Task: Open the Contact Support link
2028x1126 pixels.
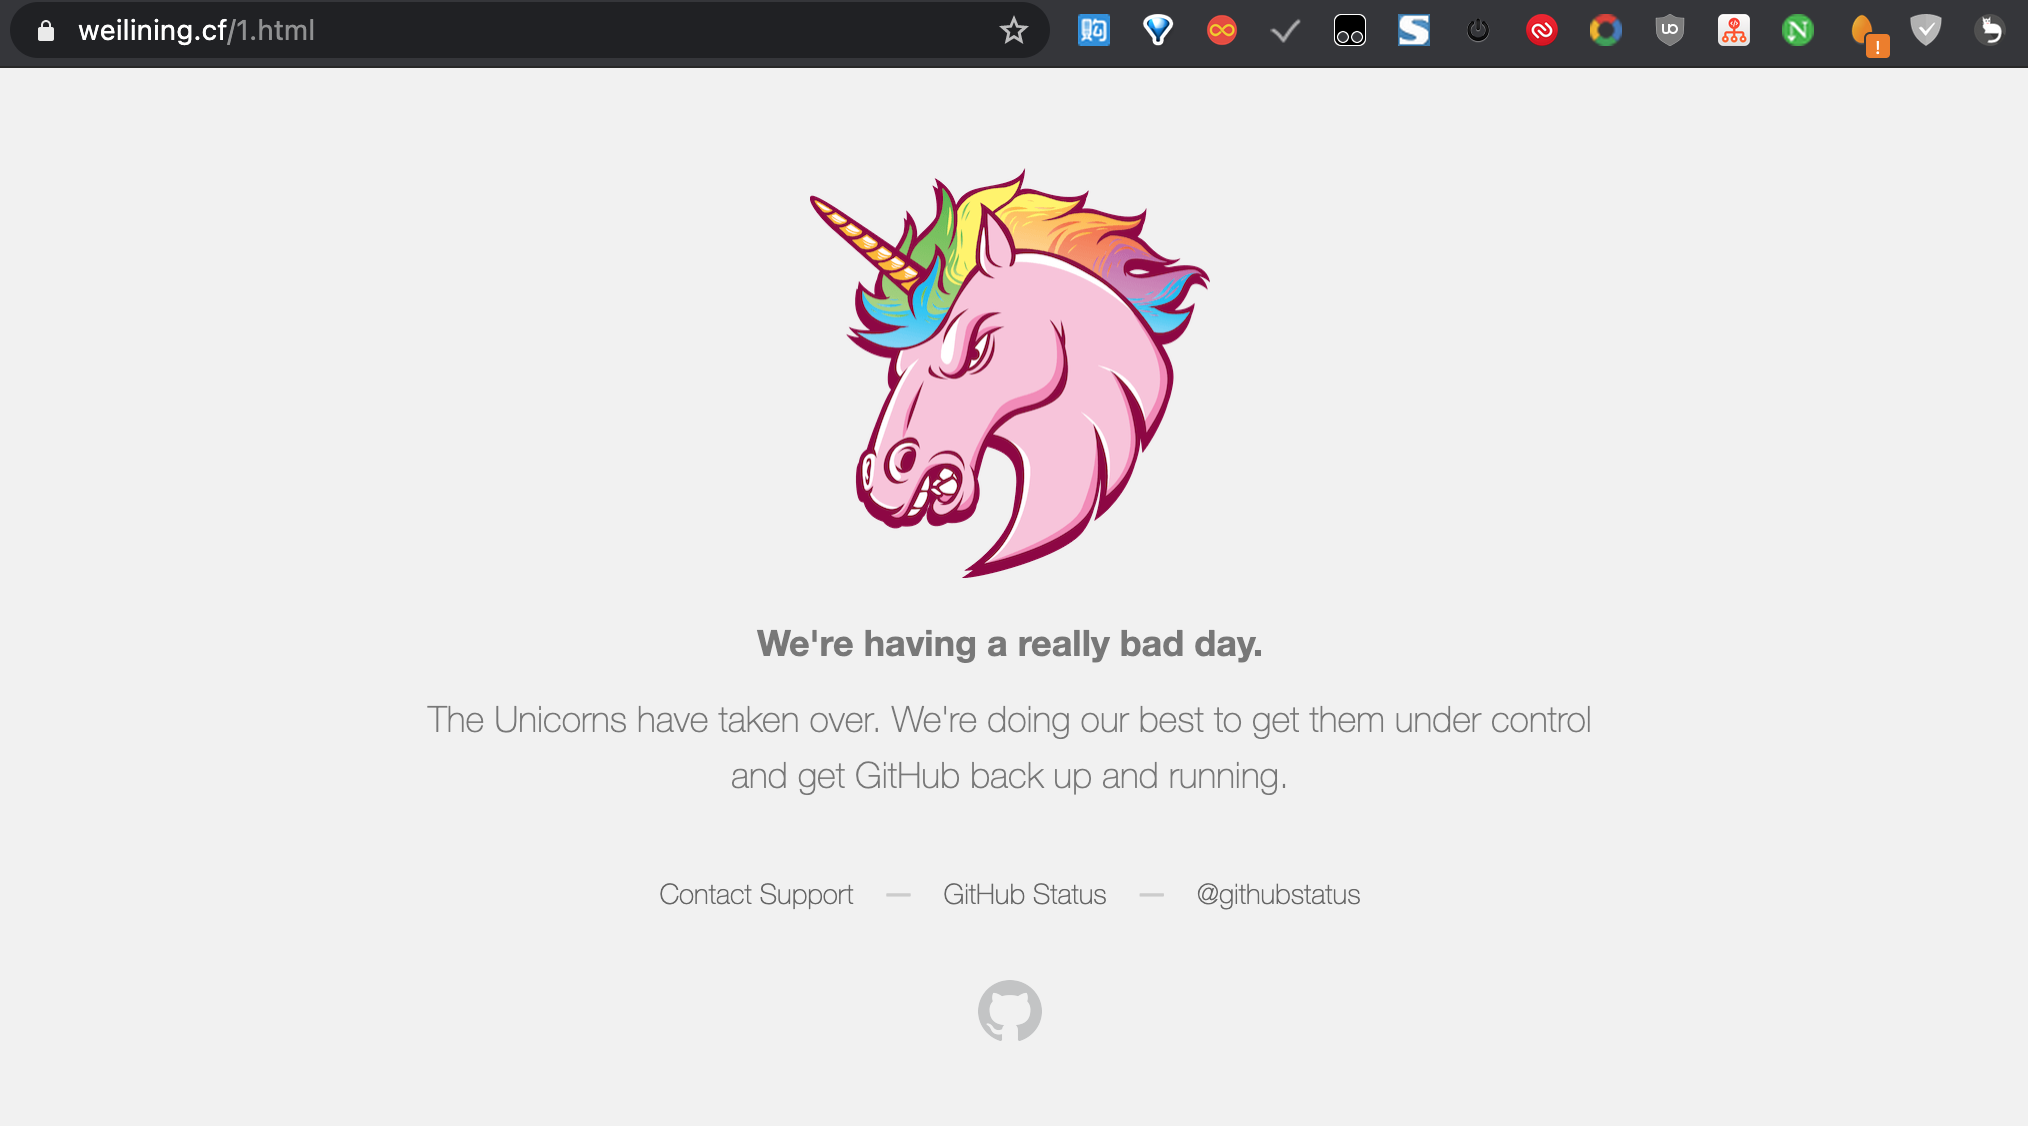Action: tap(755, 894)
